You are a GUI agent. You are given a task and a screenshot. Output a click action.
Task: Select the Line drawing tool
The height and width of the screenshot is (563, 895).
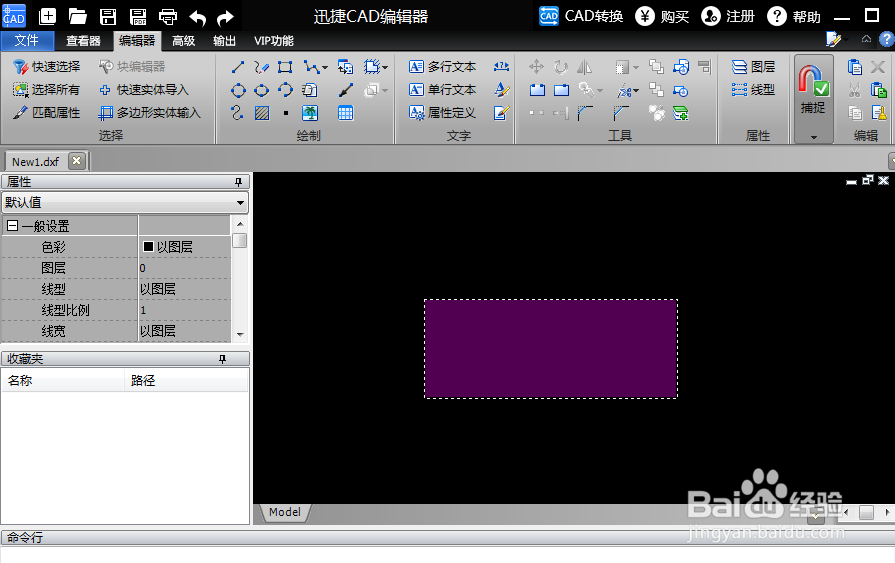pos(238,67)
